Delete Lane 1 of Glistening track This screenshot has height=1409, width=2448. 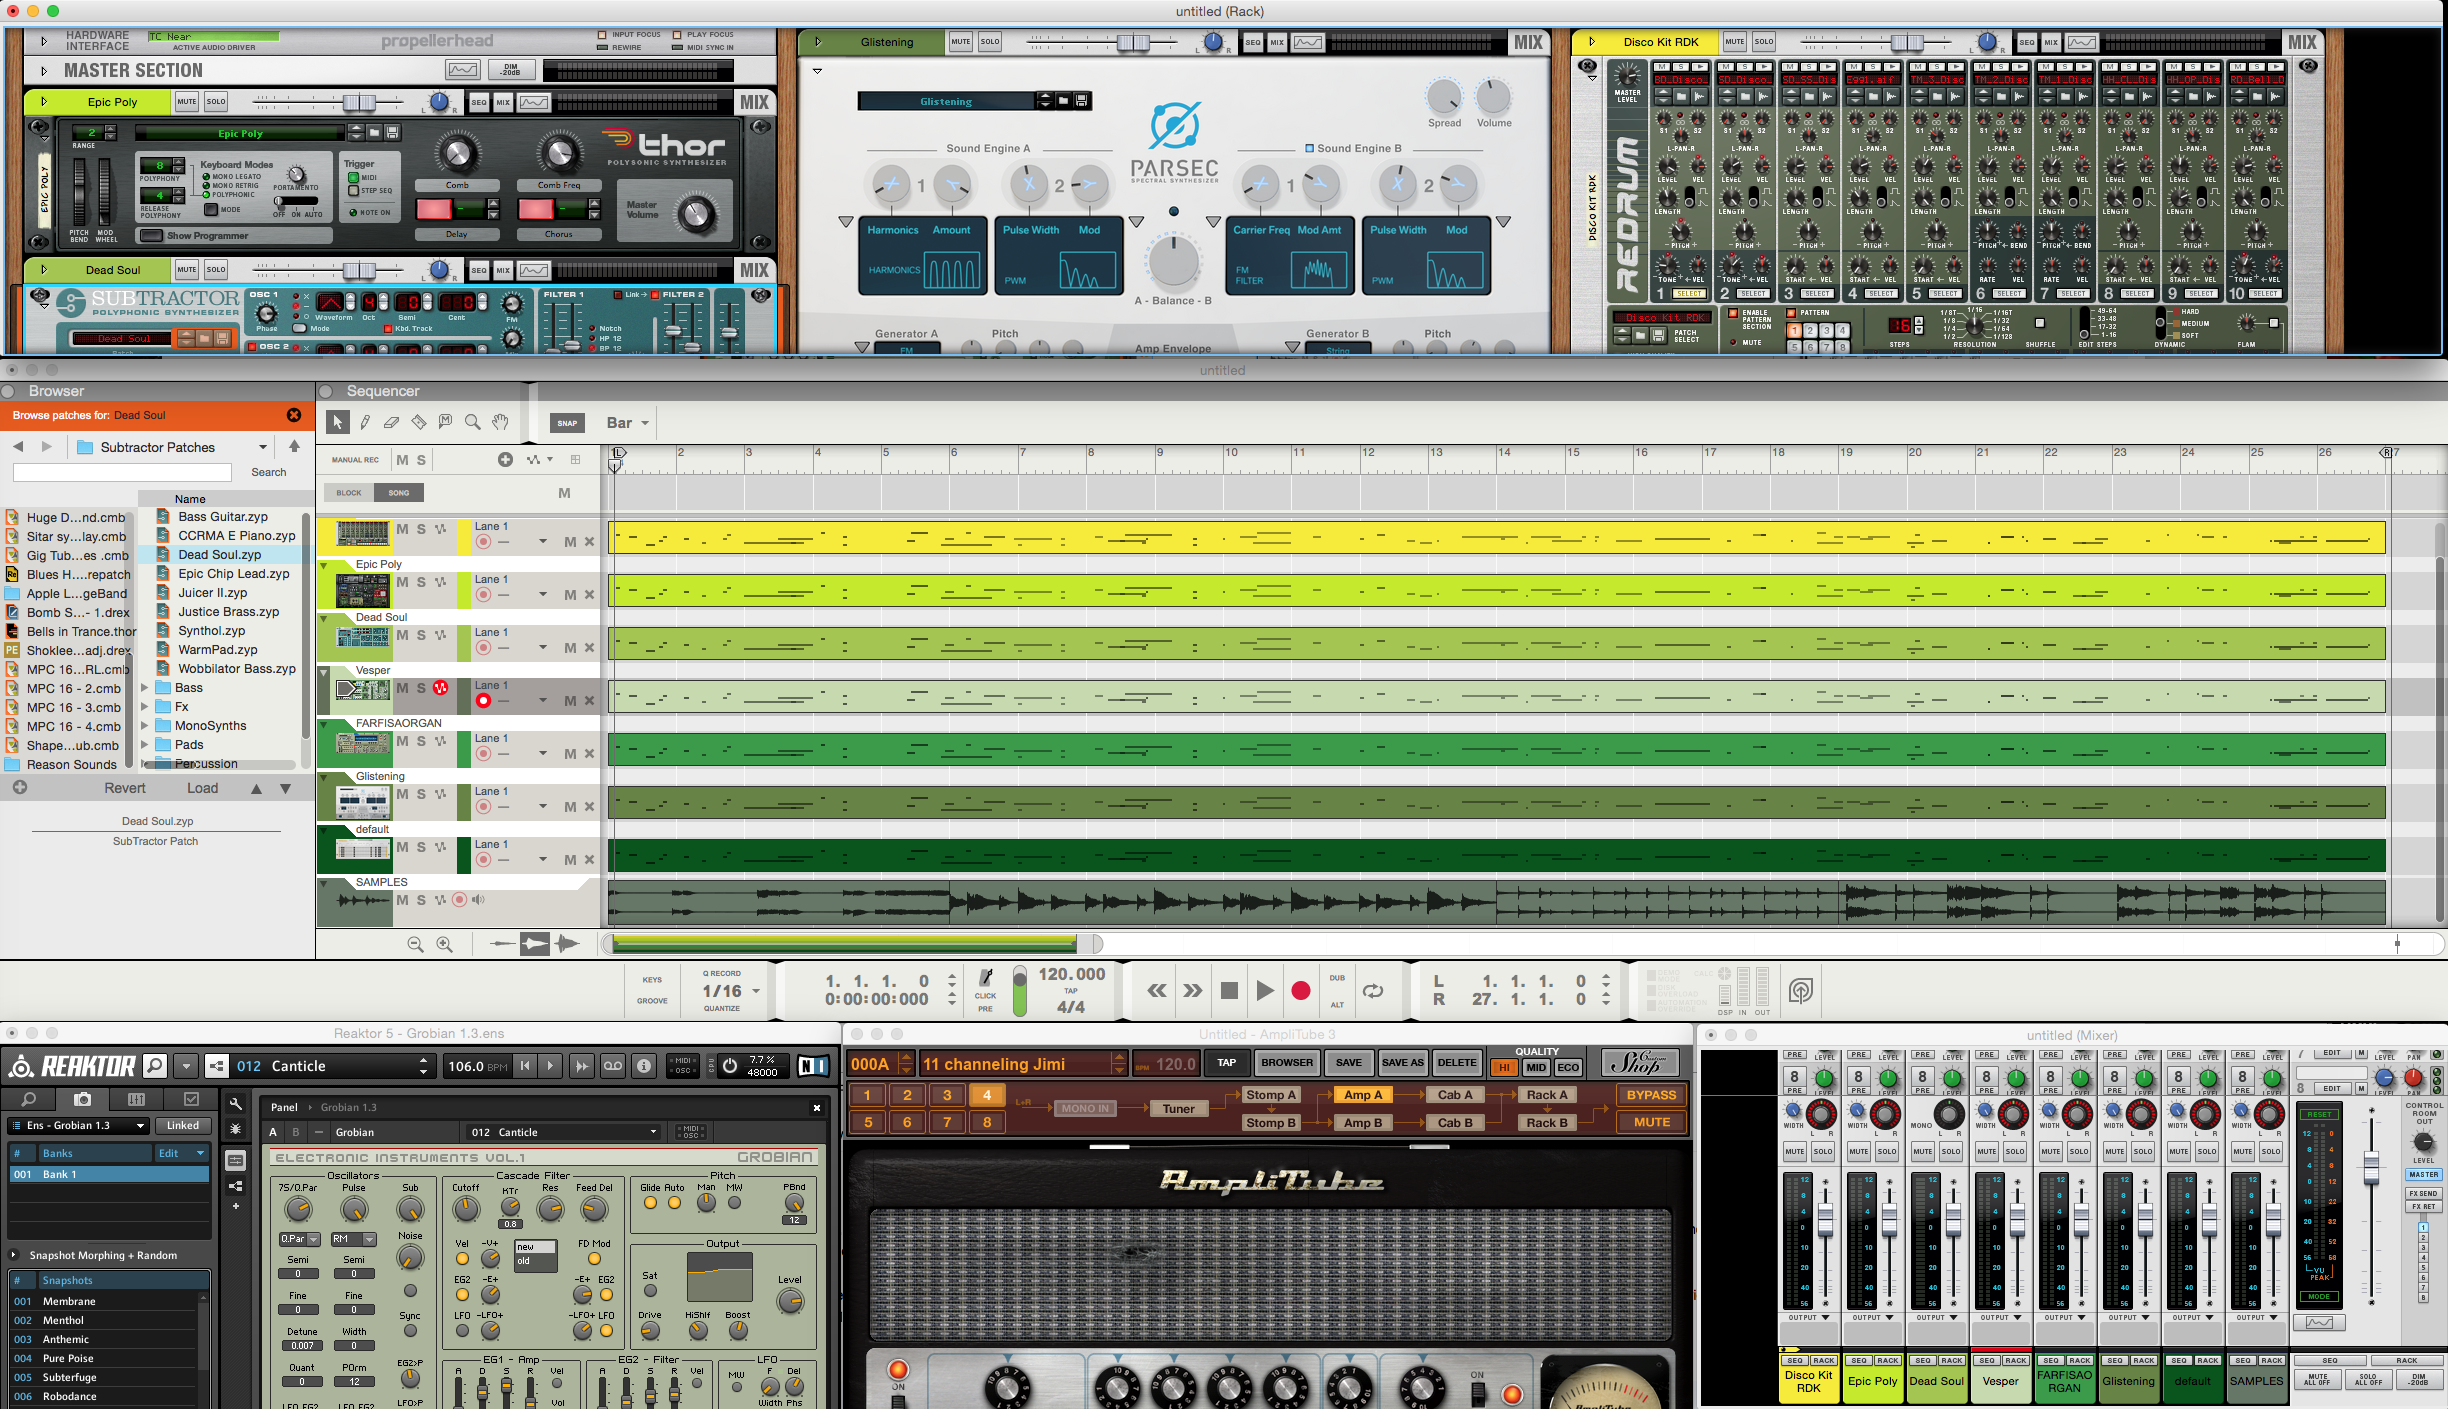pyautogui.click(x=589, y=807)
